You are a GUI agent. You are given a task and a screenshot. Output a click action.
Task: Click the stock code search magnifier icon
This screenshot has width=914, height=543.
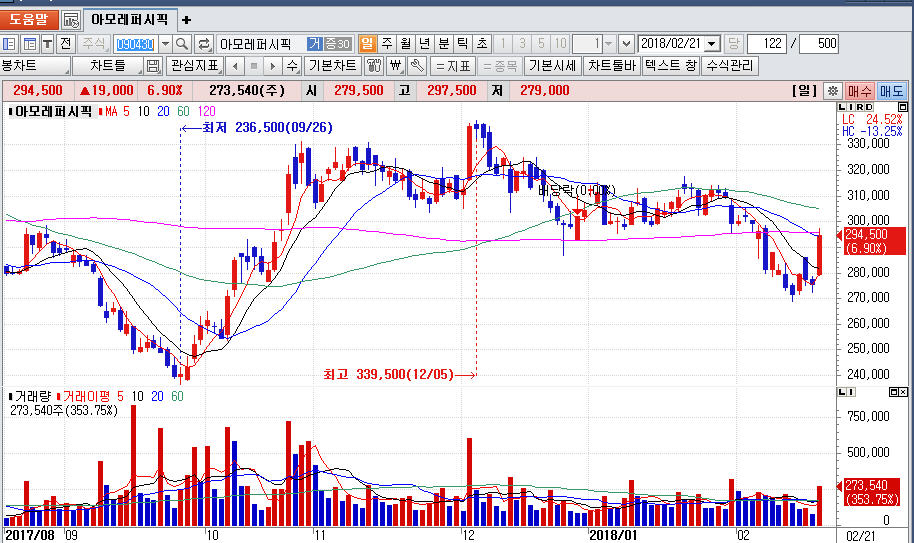[x=182, y=44]
